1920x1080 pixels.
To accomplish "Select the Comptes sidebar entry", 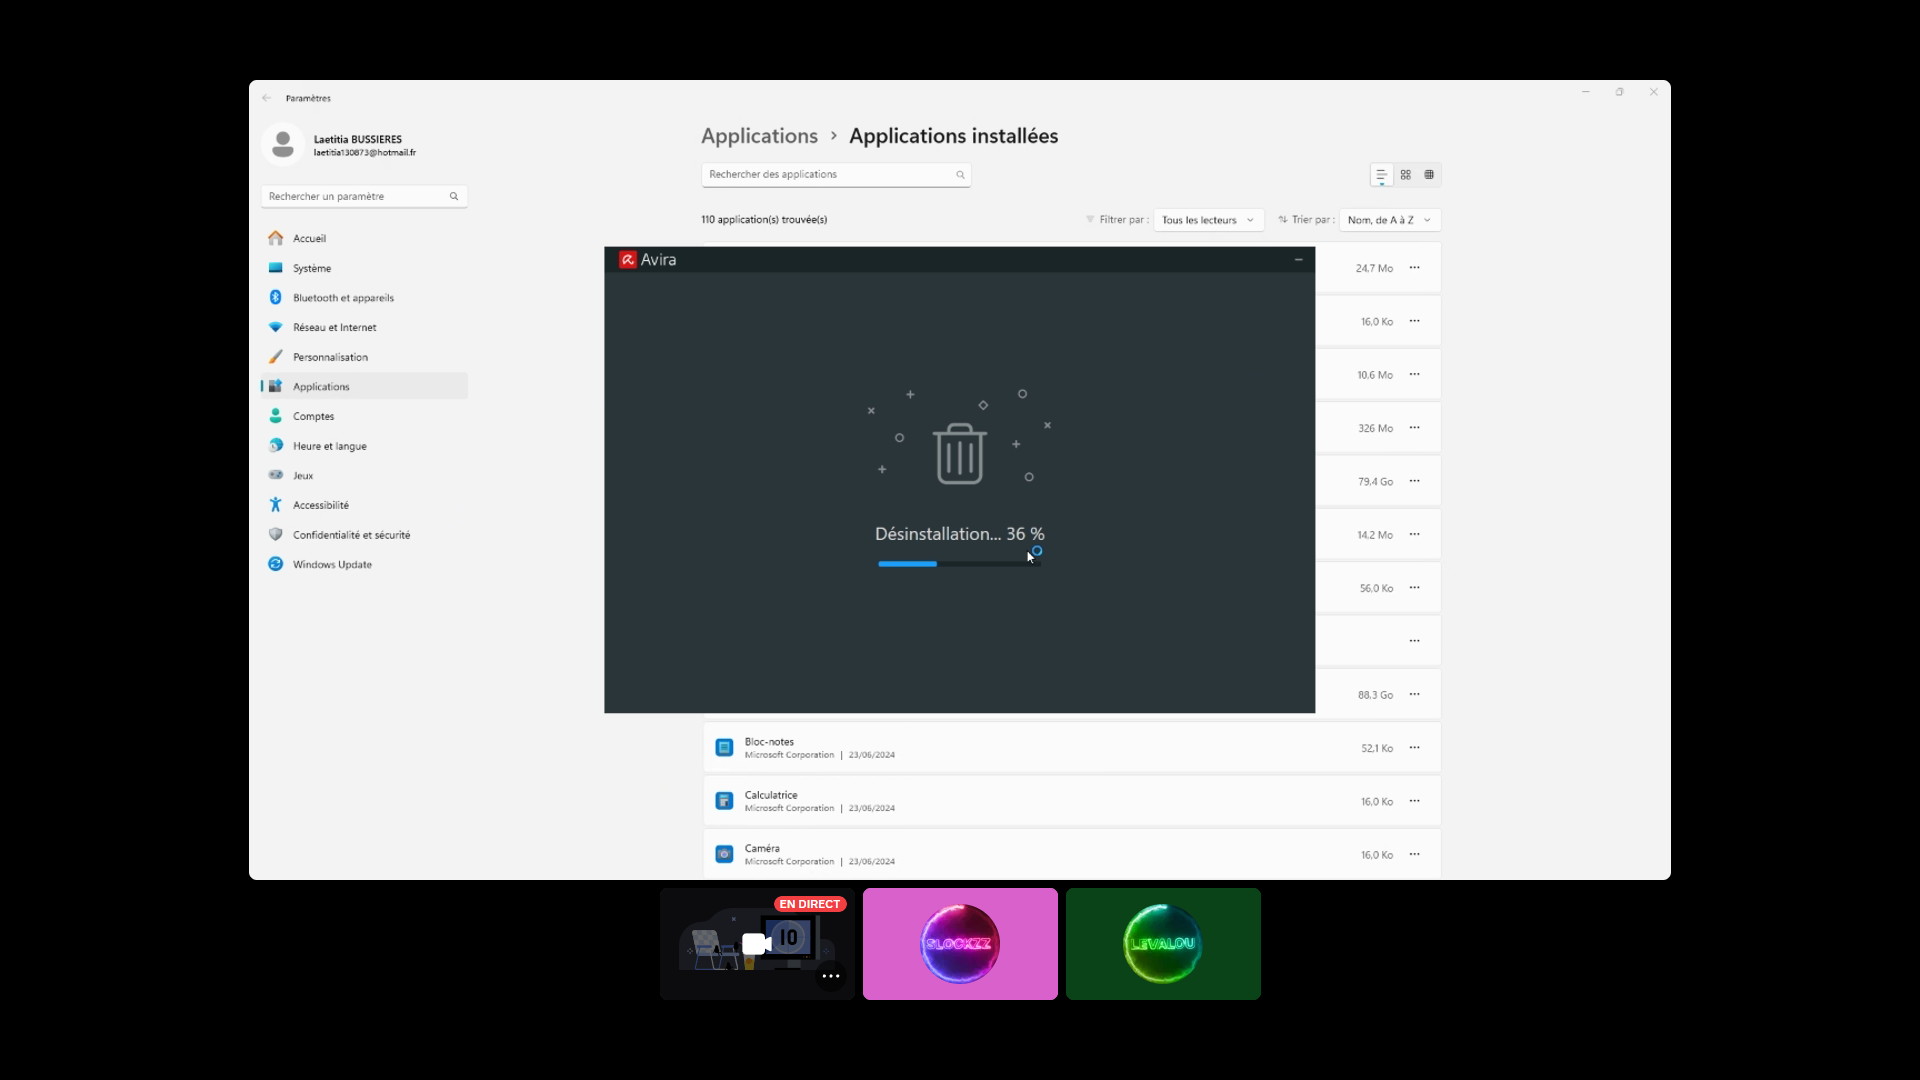I will click(364, 416).
